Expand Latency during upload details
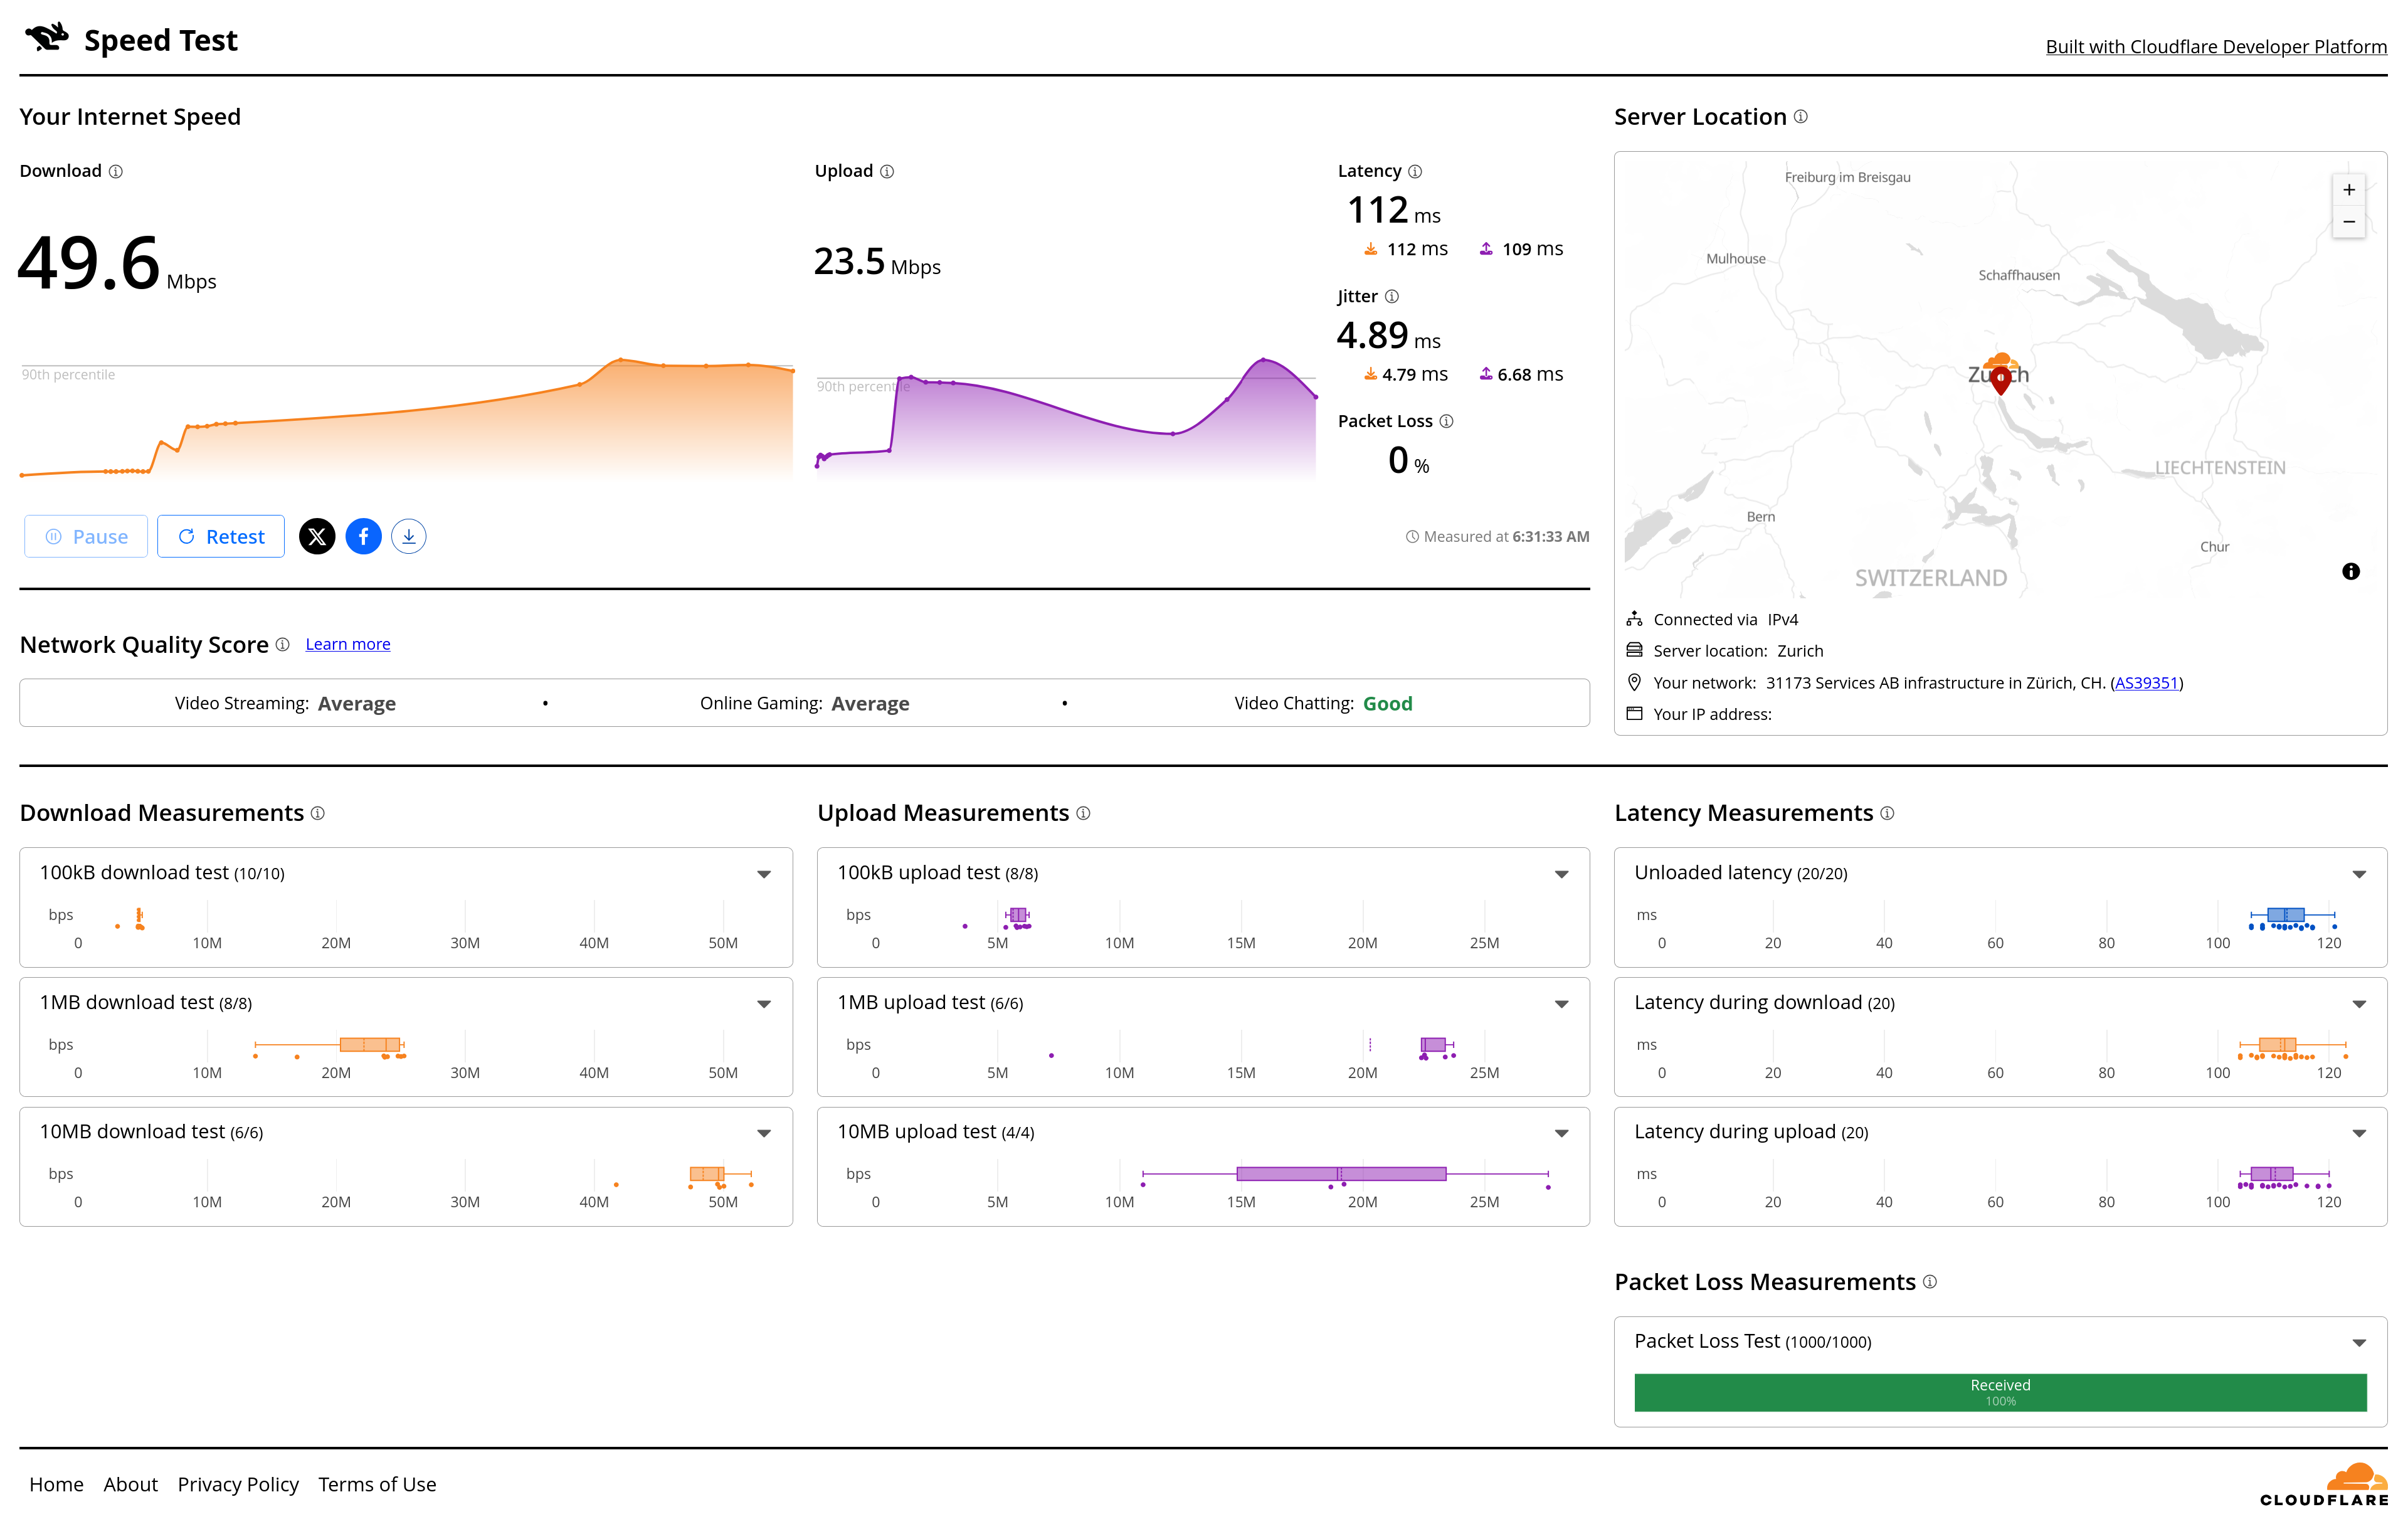Viewport: 2408px width, 1529px height. pos(2359,1133)
